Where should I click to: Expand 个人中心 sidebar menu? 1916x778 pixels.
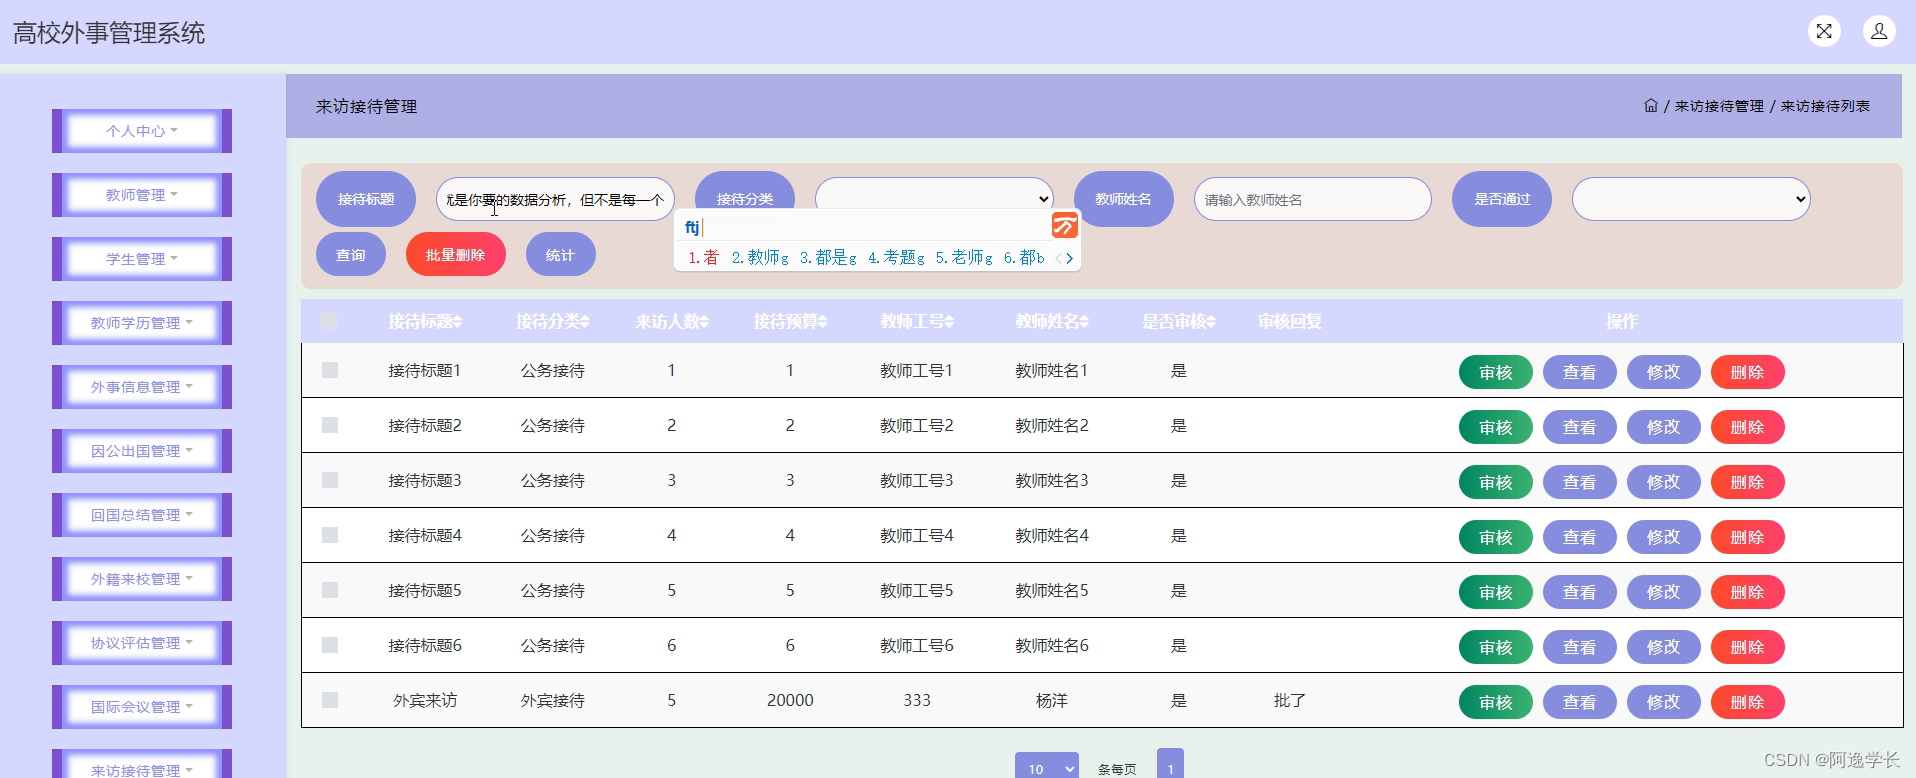(x=142, y=131)
